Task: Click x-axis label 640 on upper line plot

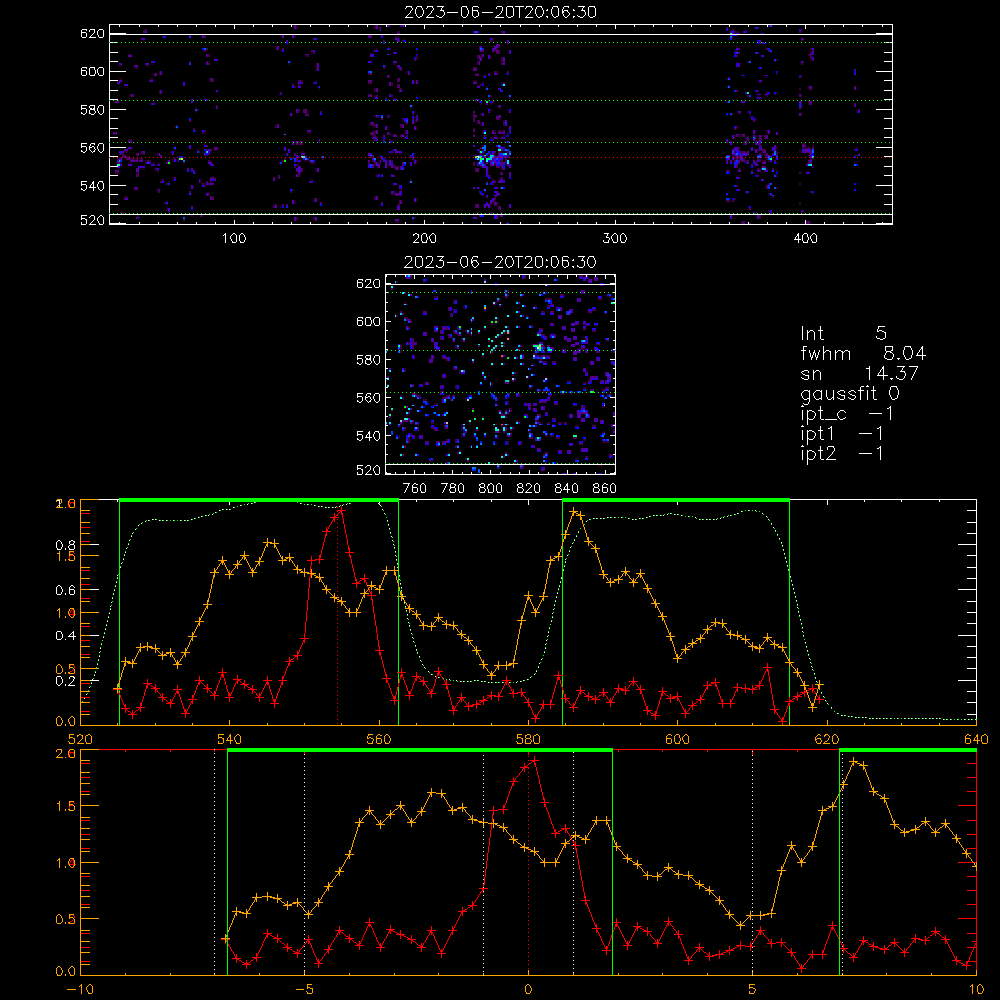Action: click(x=976, y=739)
